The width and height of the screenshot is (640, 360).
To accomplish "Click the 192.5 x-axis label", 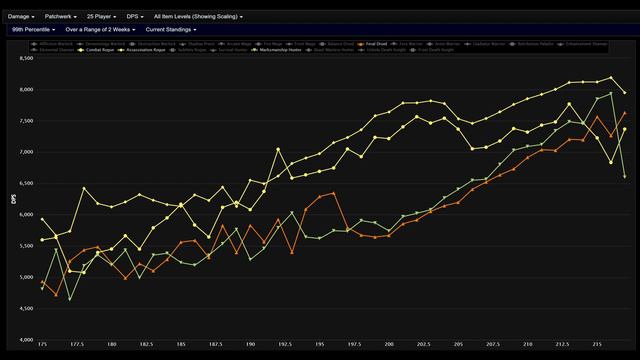I will click(x=285, y=344).
